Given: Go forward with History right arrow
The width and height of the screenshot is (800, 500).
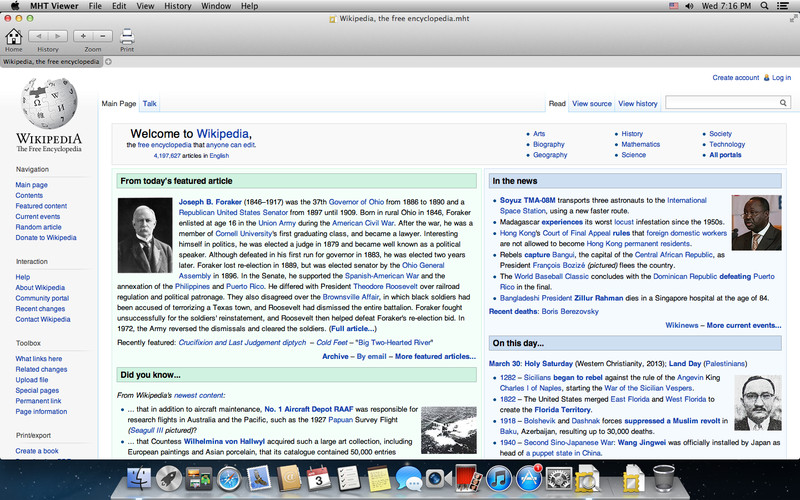Looking at the screenshot, I should point(58,36).
